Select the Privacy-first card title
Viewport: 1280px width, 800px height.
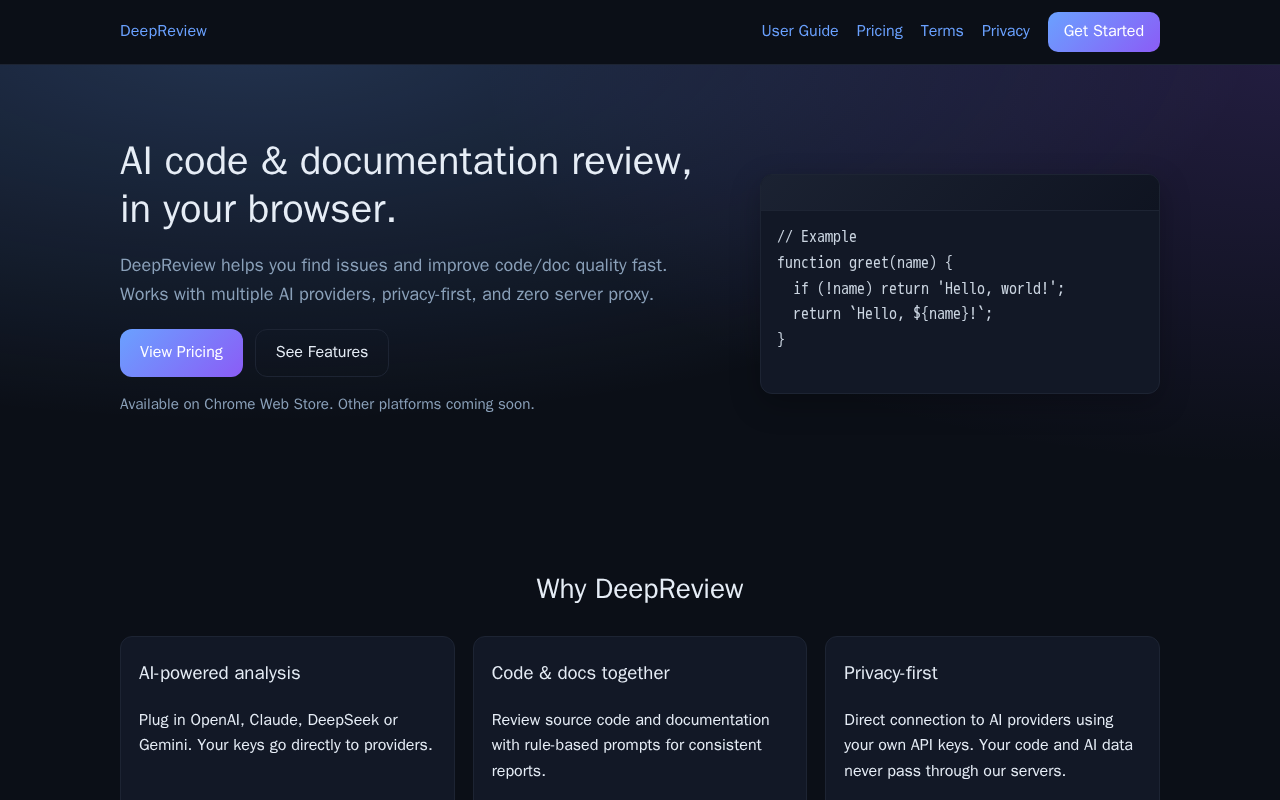891,673
